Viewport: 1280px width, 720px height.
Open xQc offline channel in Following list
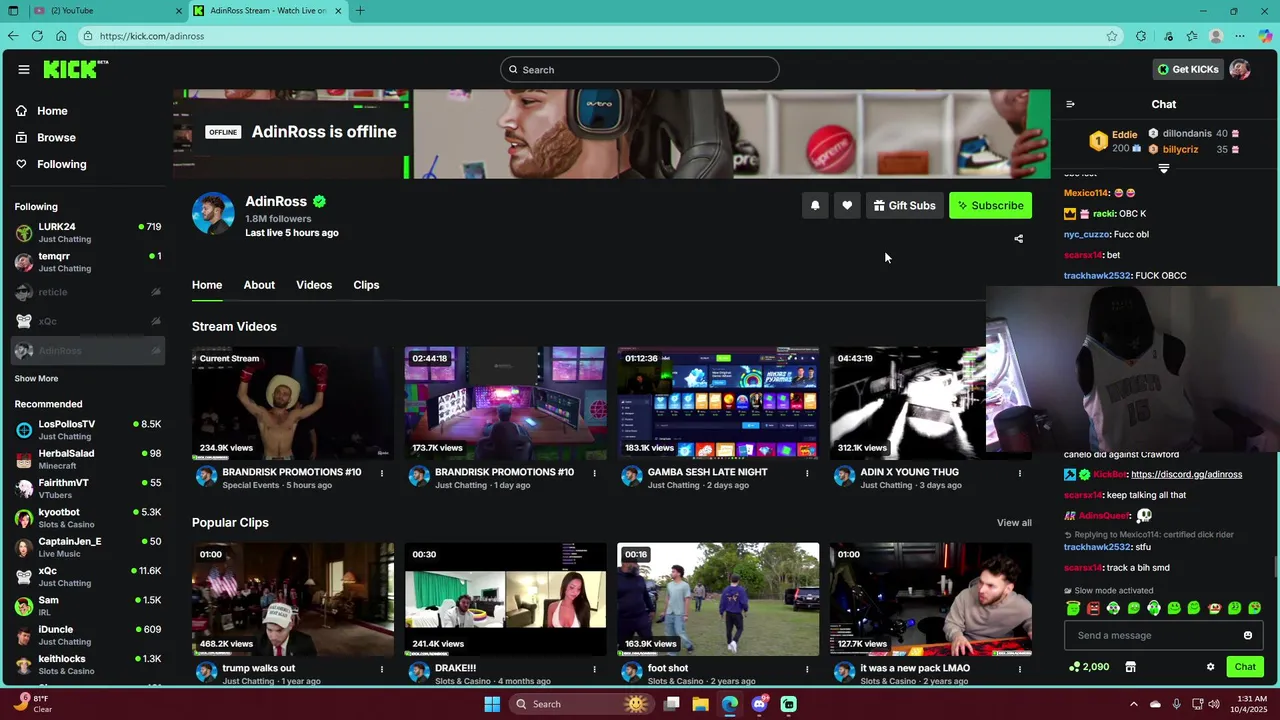click(88, 321)
